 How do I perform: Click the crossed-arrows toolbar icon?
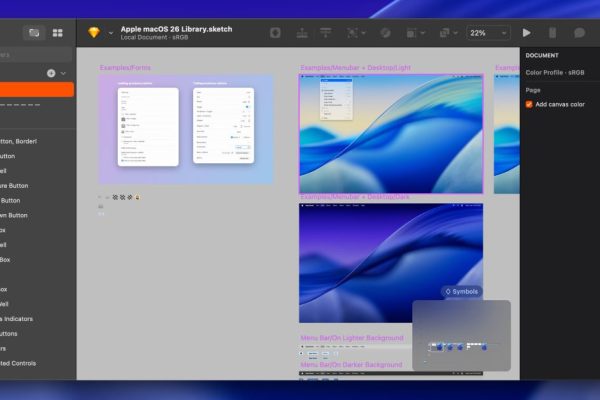point(352,33)
